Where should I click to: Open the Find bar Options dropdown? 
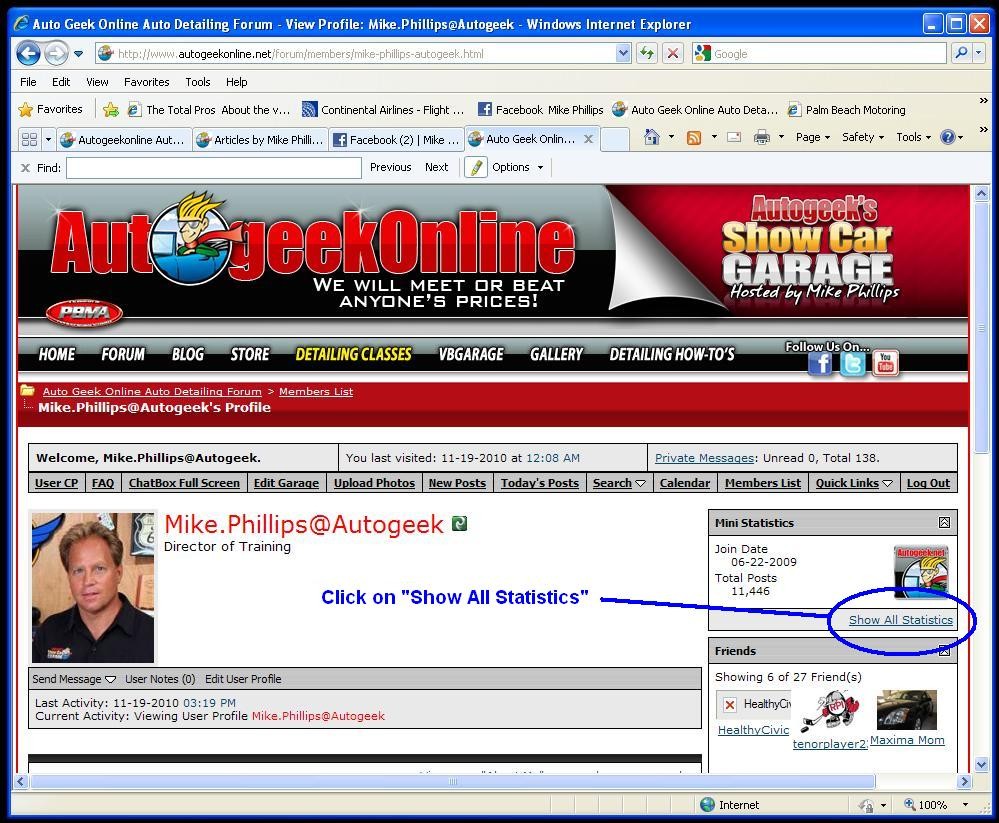pos(517,167)
